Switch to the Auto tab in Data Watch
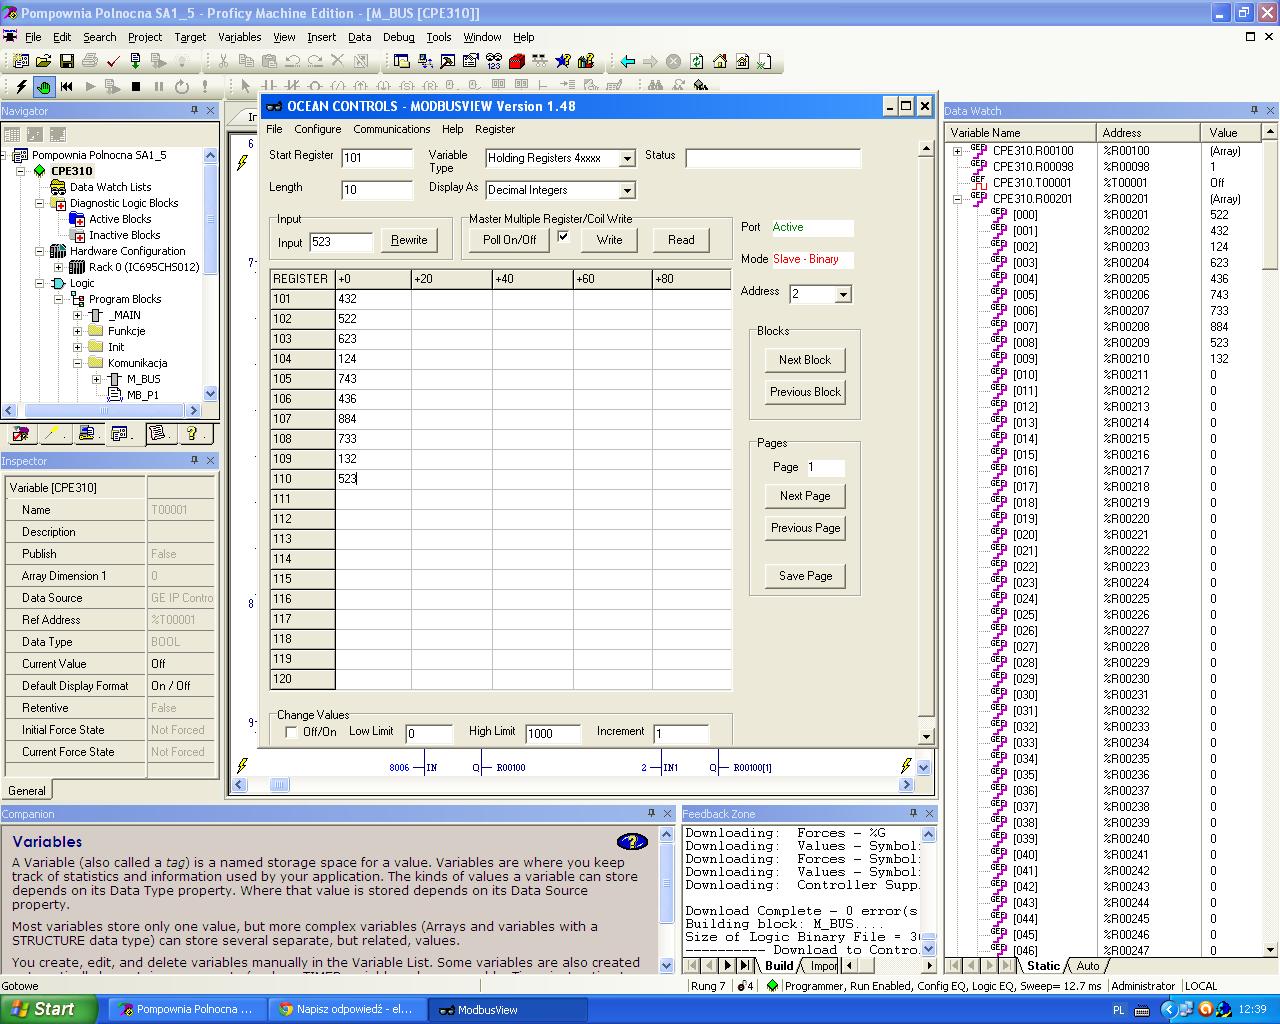 (1087, 966)
